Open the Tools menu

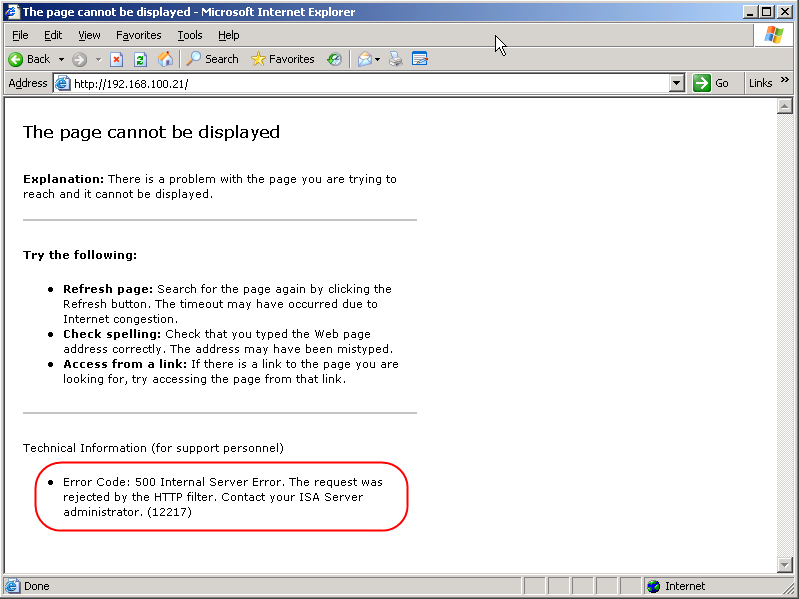(190, 35)
